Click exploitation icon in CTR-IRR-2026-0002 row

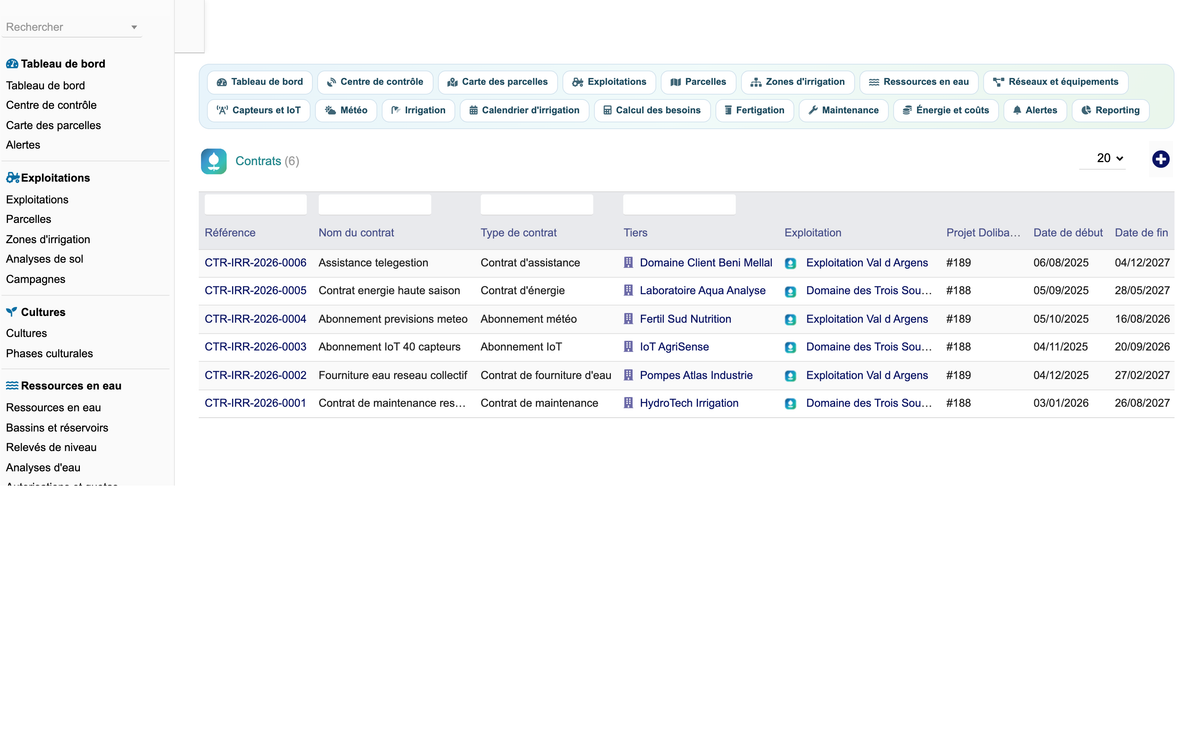click(791, 376)
